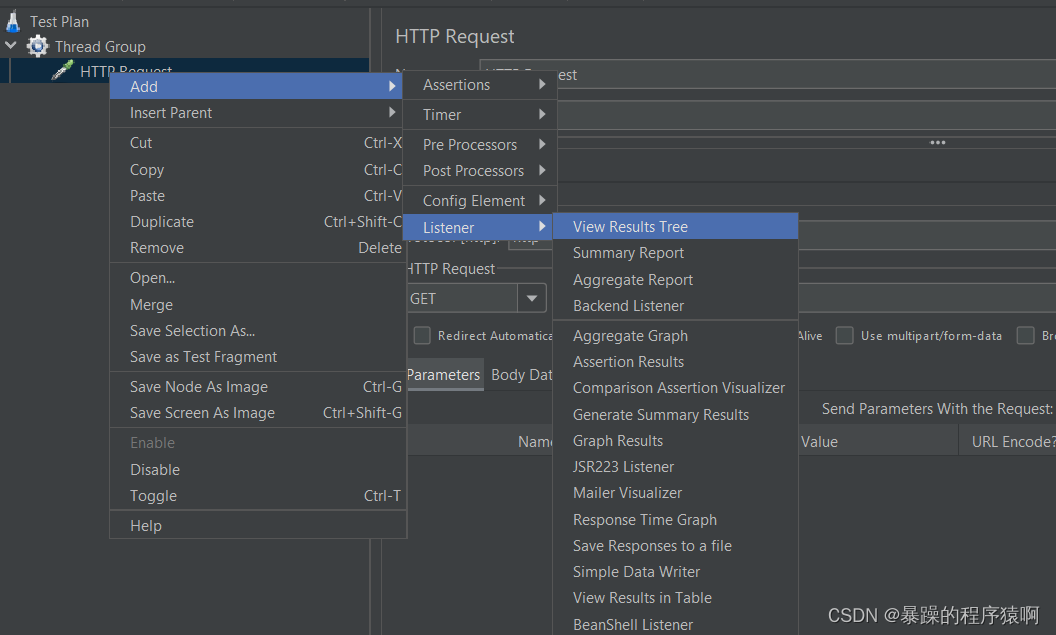Select View Results Tree listener

pyautogui.click(x=675, y=226)
